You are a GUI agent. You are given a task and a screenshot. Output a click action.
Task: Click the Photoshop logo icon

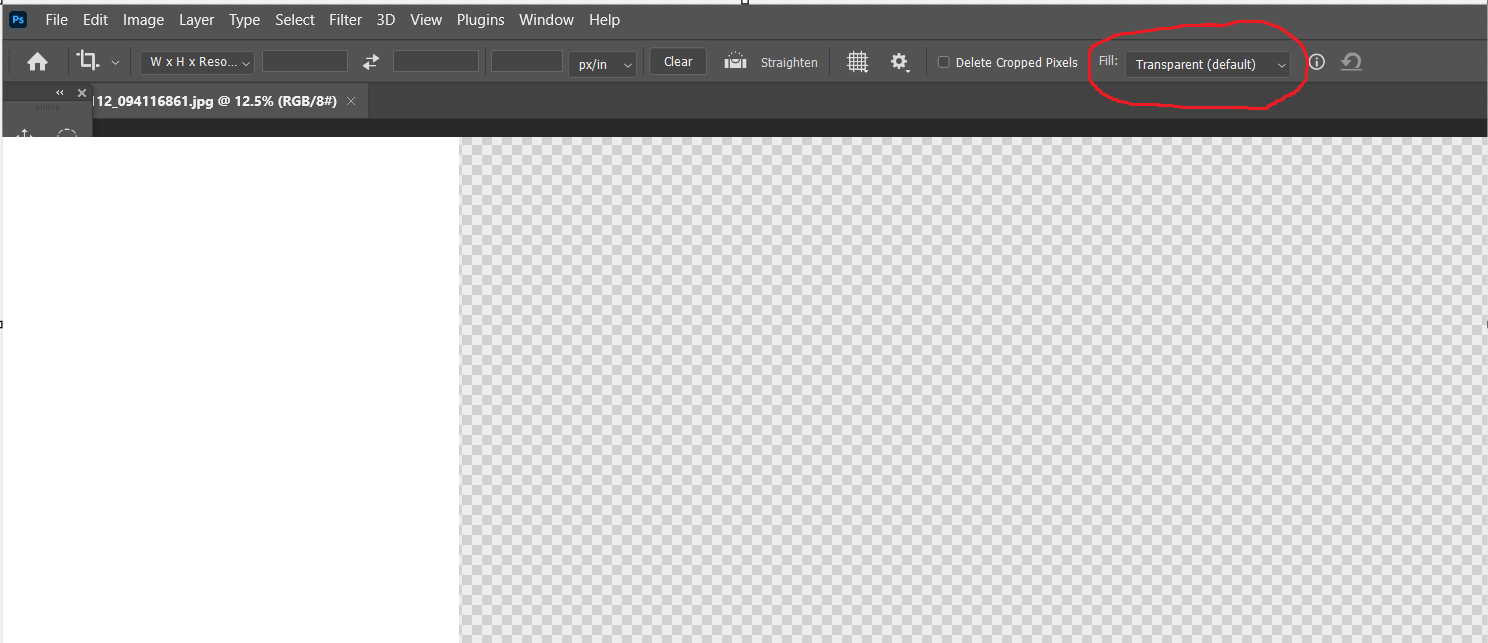click(x=18, y=19)
